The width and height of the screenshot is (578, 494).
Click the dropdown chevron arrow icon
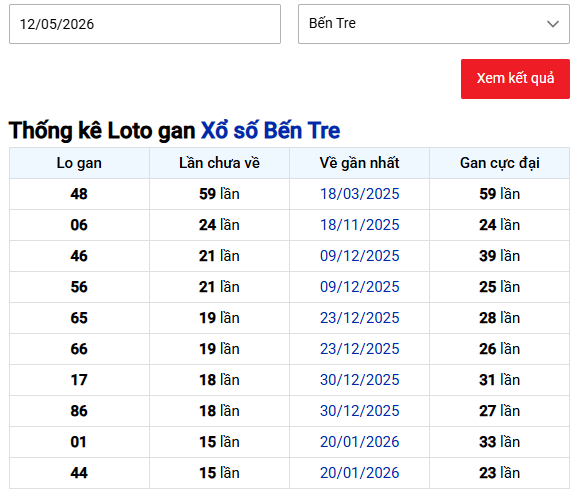point(553,24)
